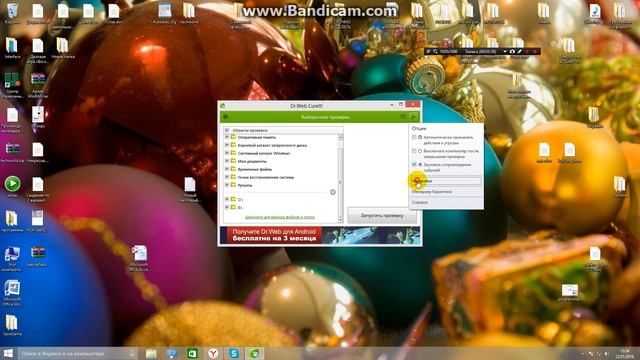Screen dimensions: 640x360
Task: Click the Bandicam pencil draw icon
Action: pos(520,51)
